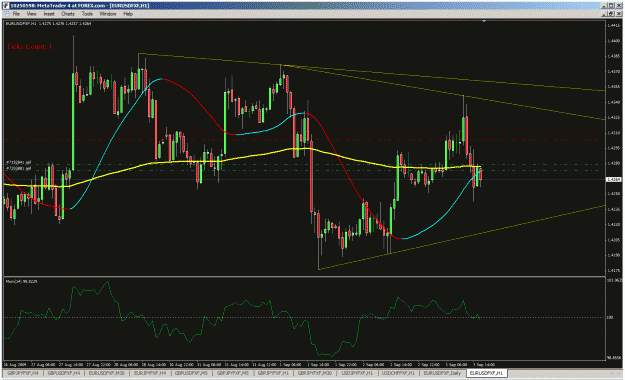Image resolution: width=625 pixels, height=380 pixels.
Task: Click the current price tag on the price axis
Action: [x=613, y=179]
